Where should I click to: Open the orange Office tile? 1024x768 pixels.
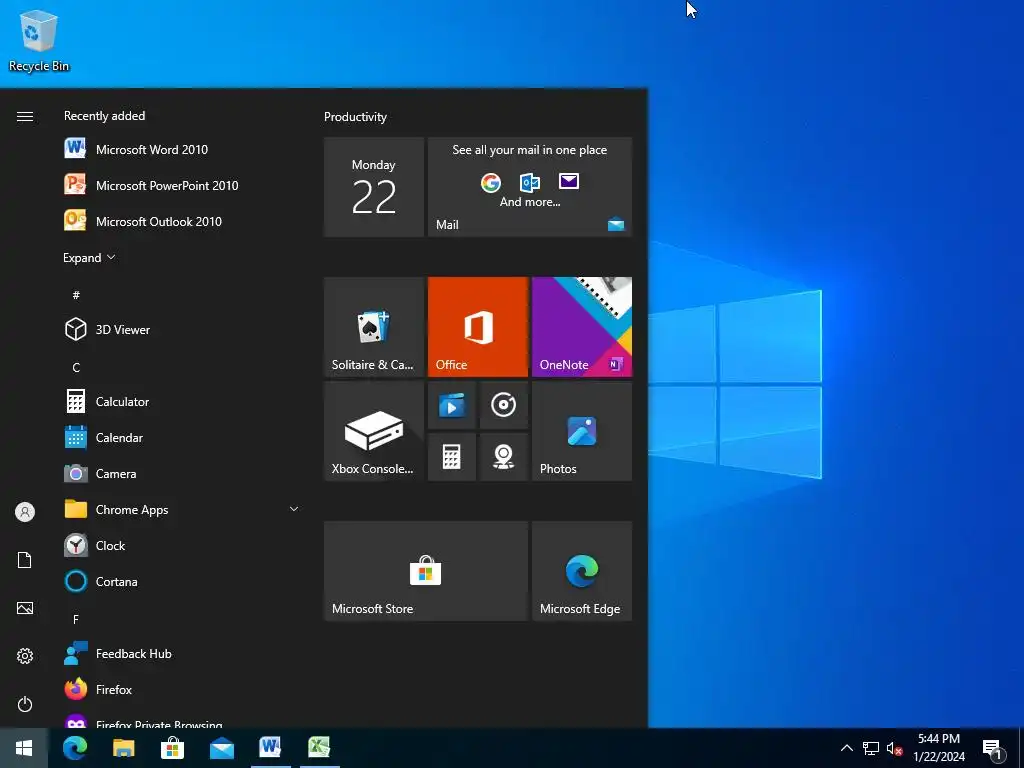pyautogui.click(x=477, y=327)
